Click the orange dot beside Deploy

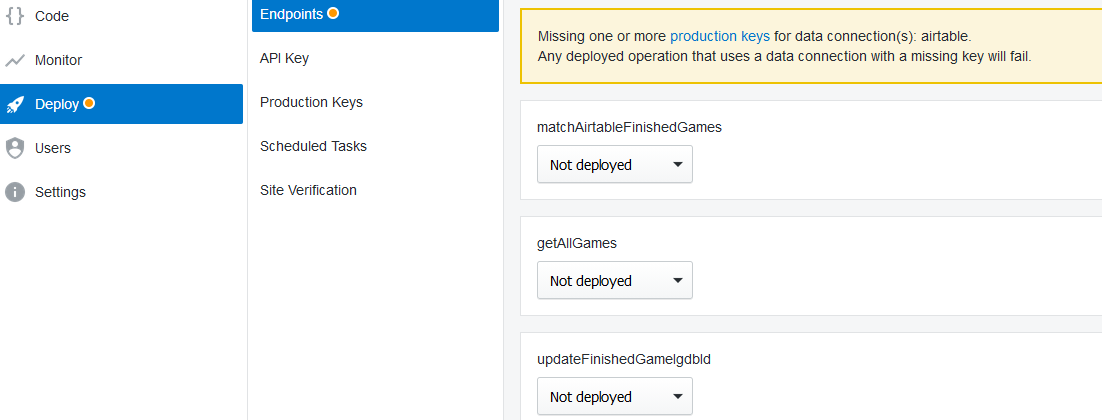click(x=89, y=103)
